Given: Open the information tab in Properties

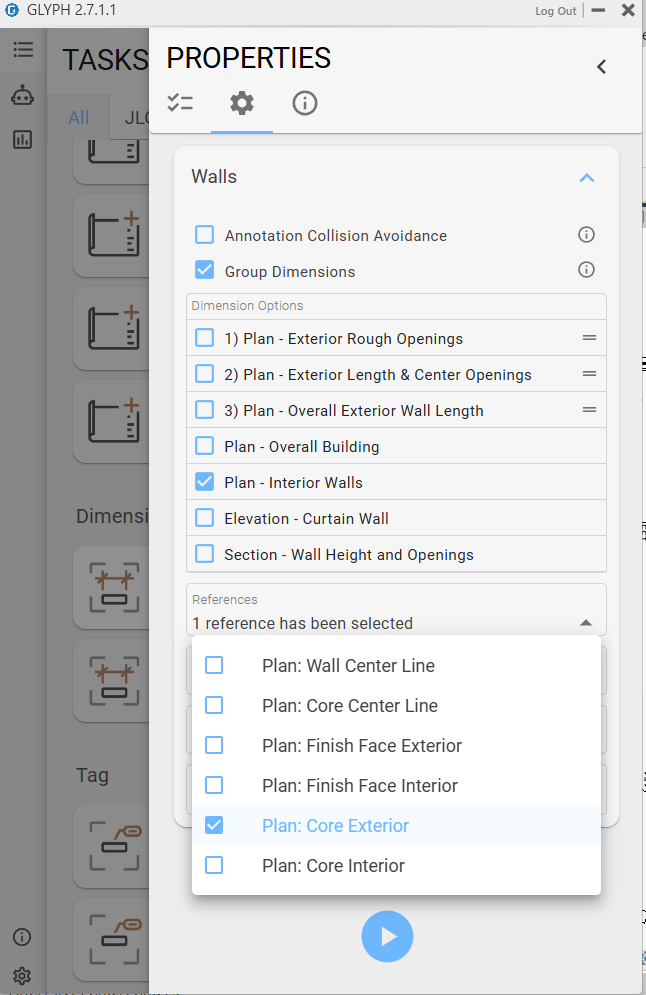Looking at the screenshot, I should coord(305,103).
